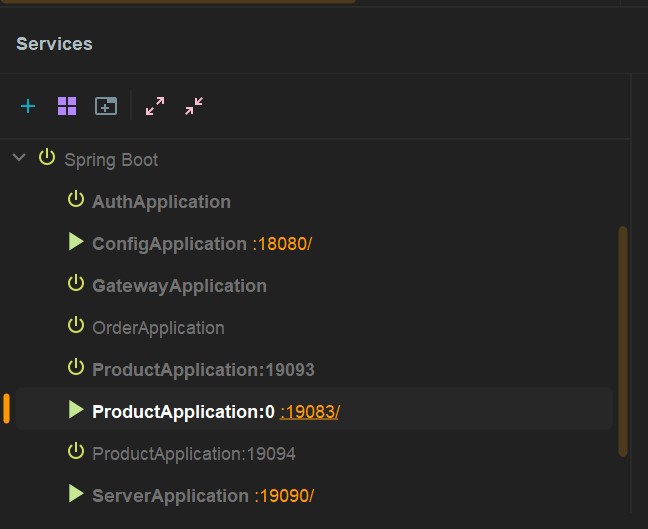Click the Services panel title
This screenshot has width=648, height=529.
click(54, 44)
